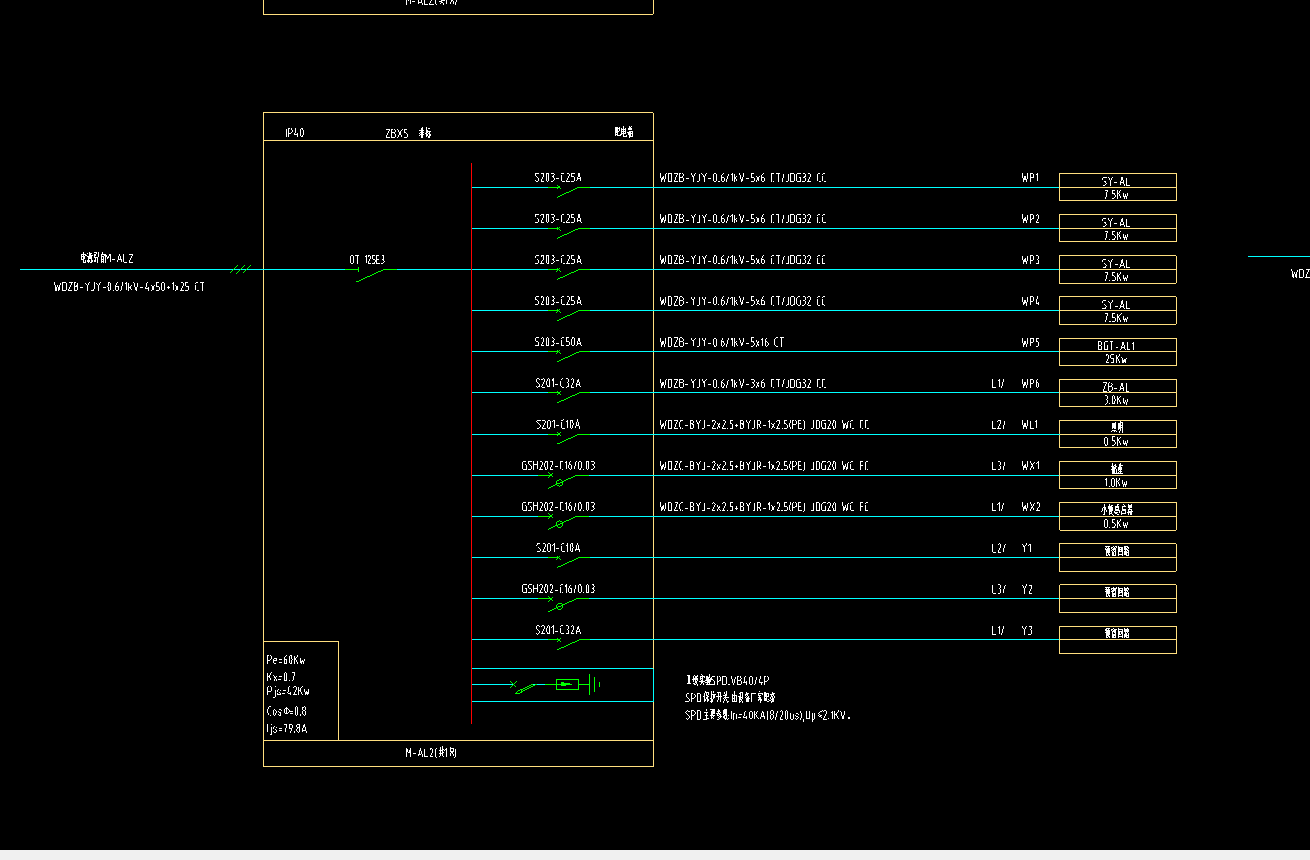Click the WDZB-YJY-0.6/1kV-5x16 CT cable text
Image resolution: width=1310 pixels, height=860 pixels.
coord(722,342)
